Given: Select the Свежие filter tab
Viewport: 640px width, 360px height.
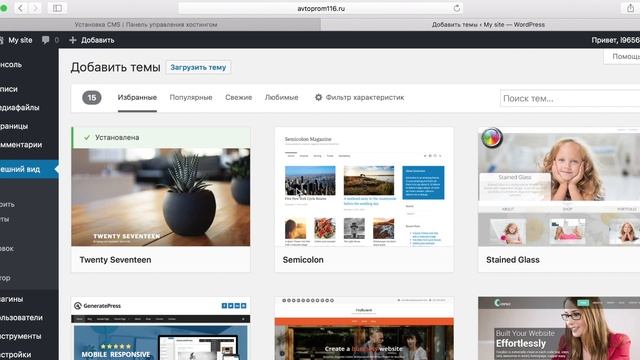Looking at the screenshot, I should (x=238, y=98).
